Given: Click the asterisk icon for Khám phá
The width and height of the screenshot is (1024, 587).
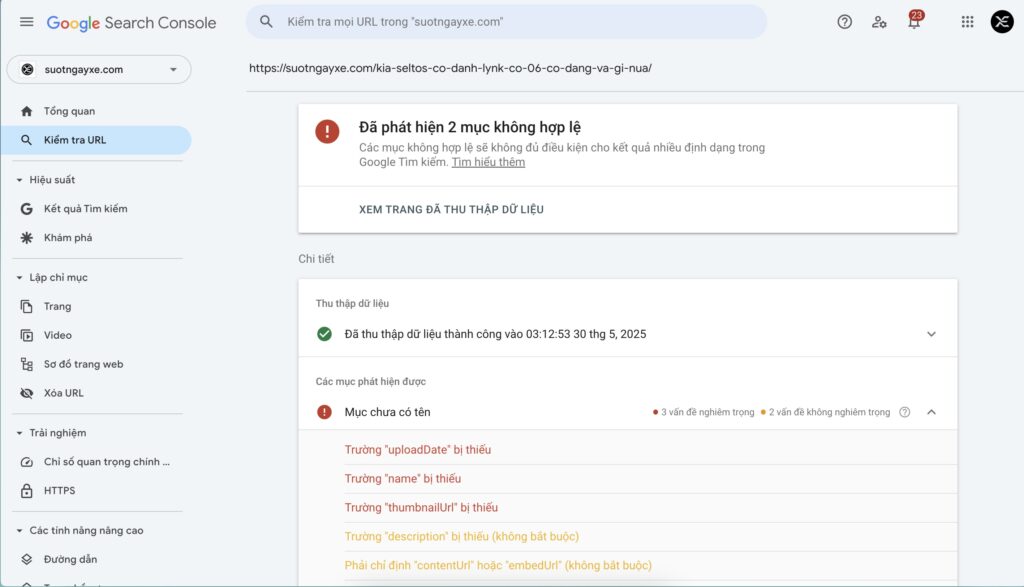Looking at the screenshot, I should [x=26, y=238].
